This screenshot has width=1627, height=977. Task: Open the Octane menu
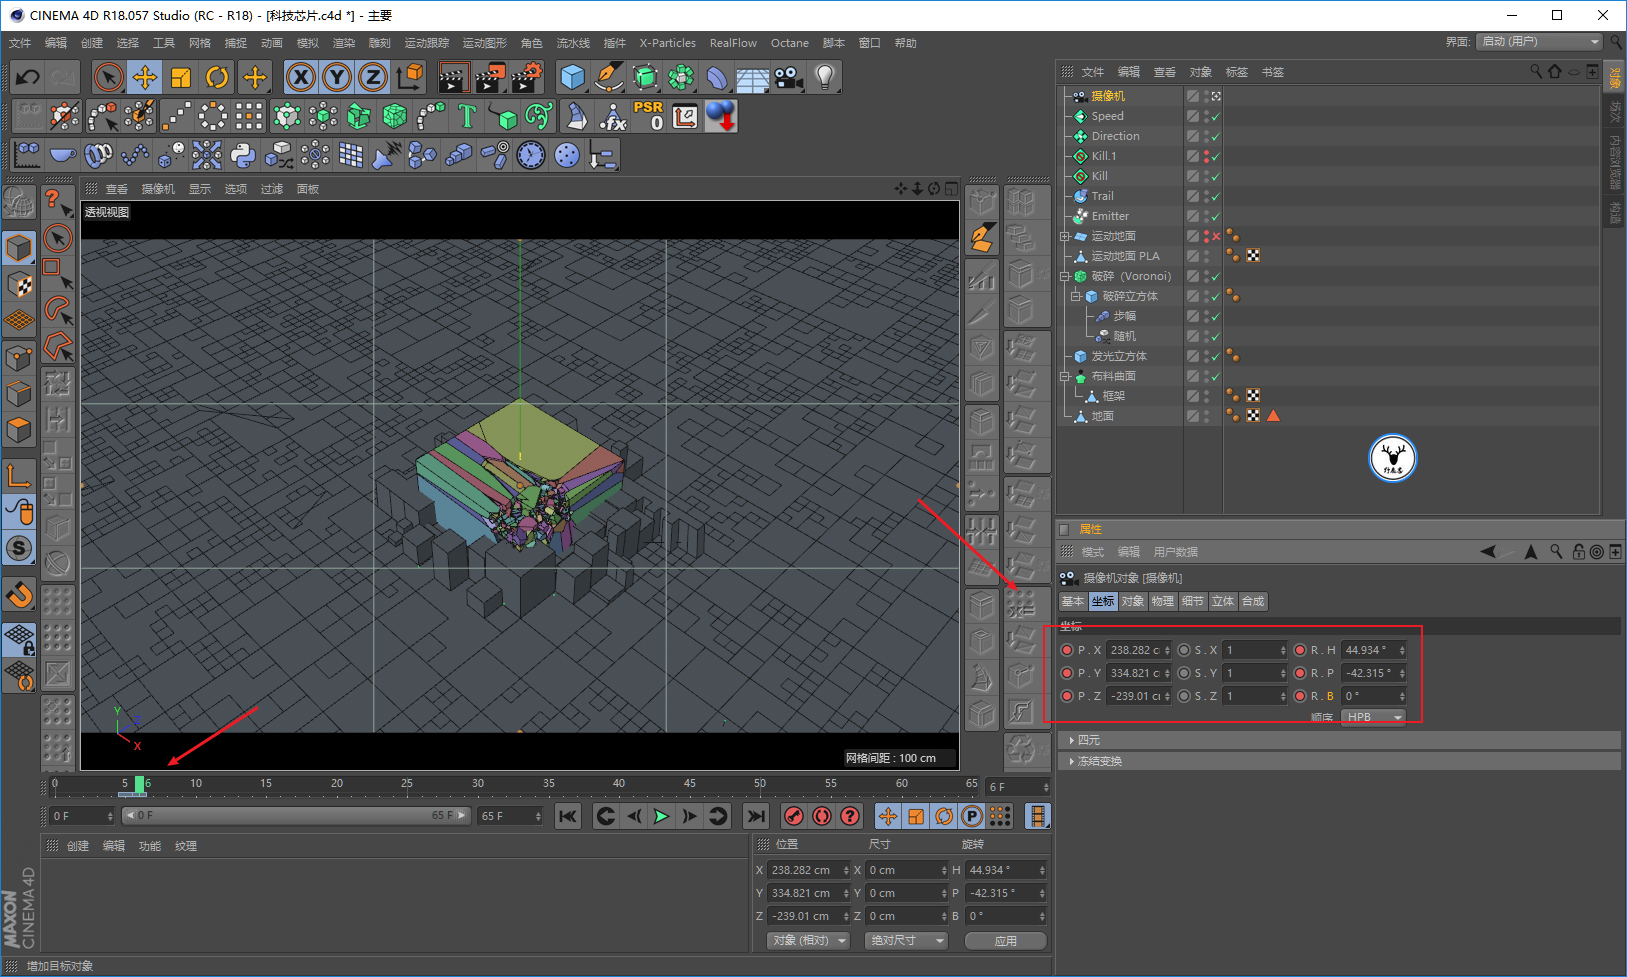coord(790,43)
